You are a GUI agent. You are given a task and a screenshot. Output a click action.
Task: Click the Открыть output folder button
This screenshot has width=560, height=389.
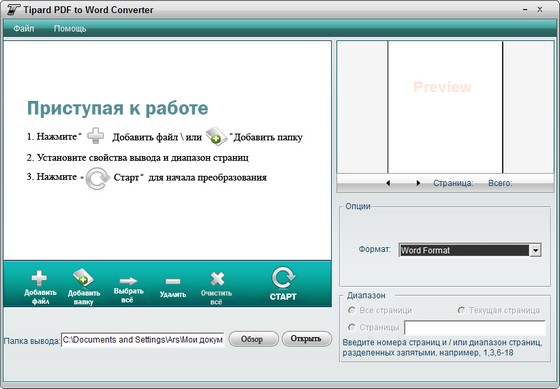point(306,339)
